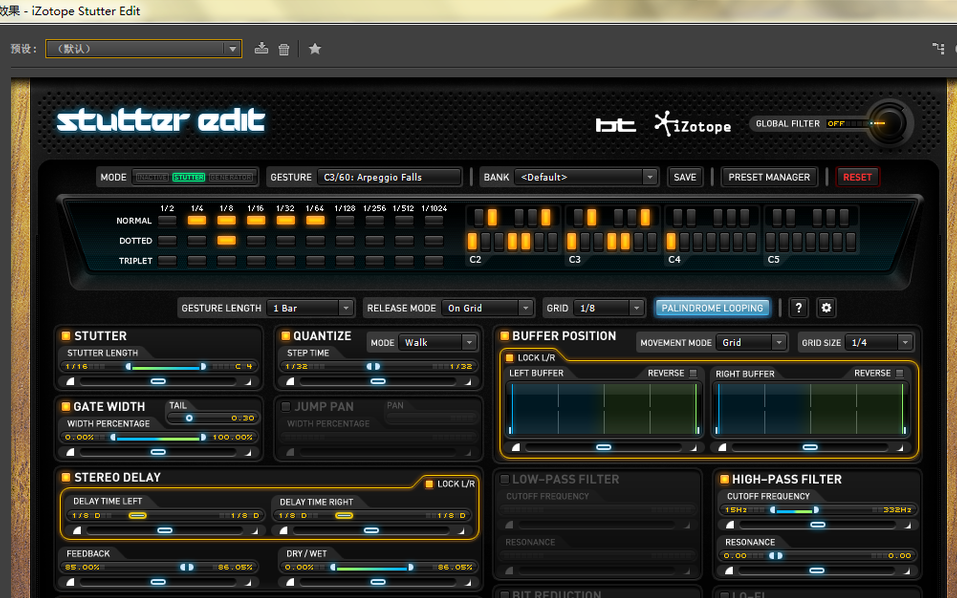Click the iZotope logo
Image resolution: width=957 pixels, height=598 pixels.
click(x=693, y=124)
